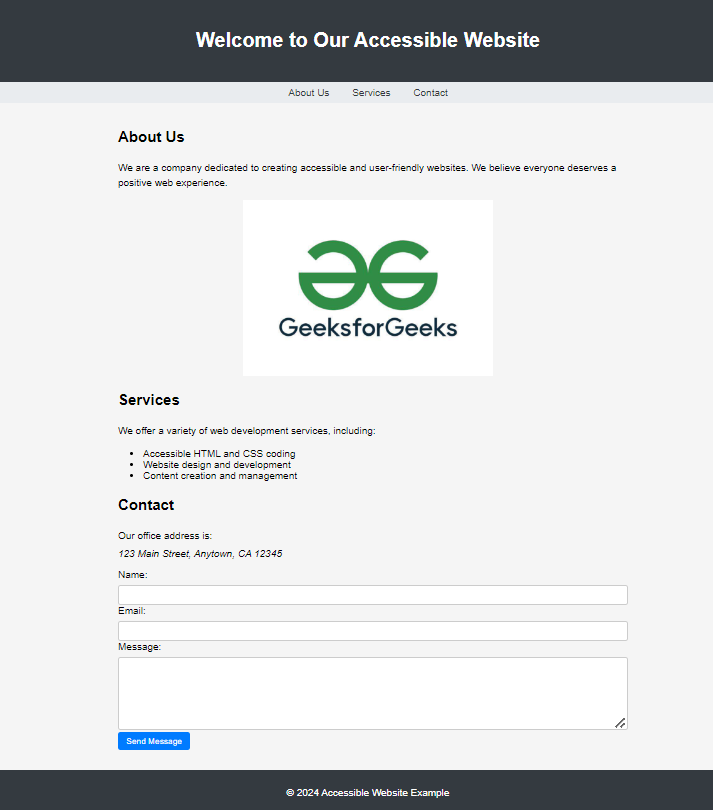Viewport: 713px width, 810px height.
Task: Click the page title Welcome to Our Accessible Website
Action: point(367,40)
